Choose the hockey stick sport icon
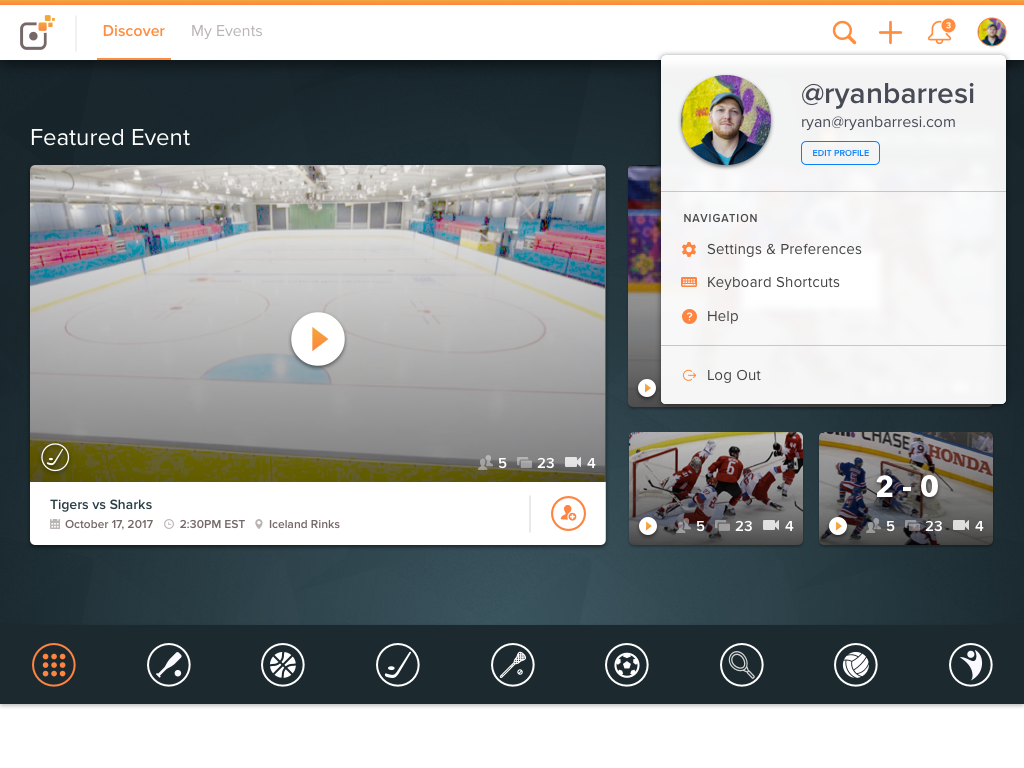This screenshot has width=1024, height=768. point(398,664)
